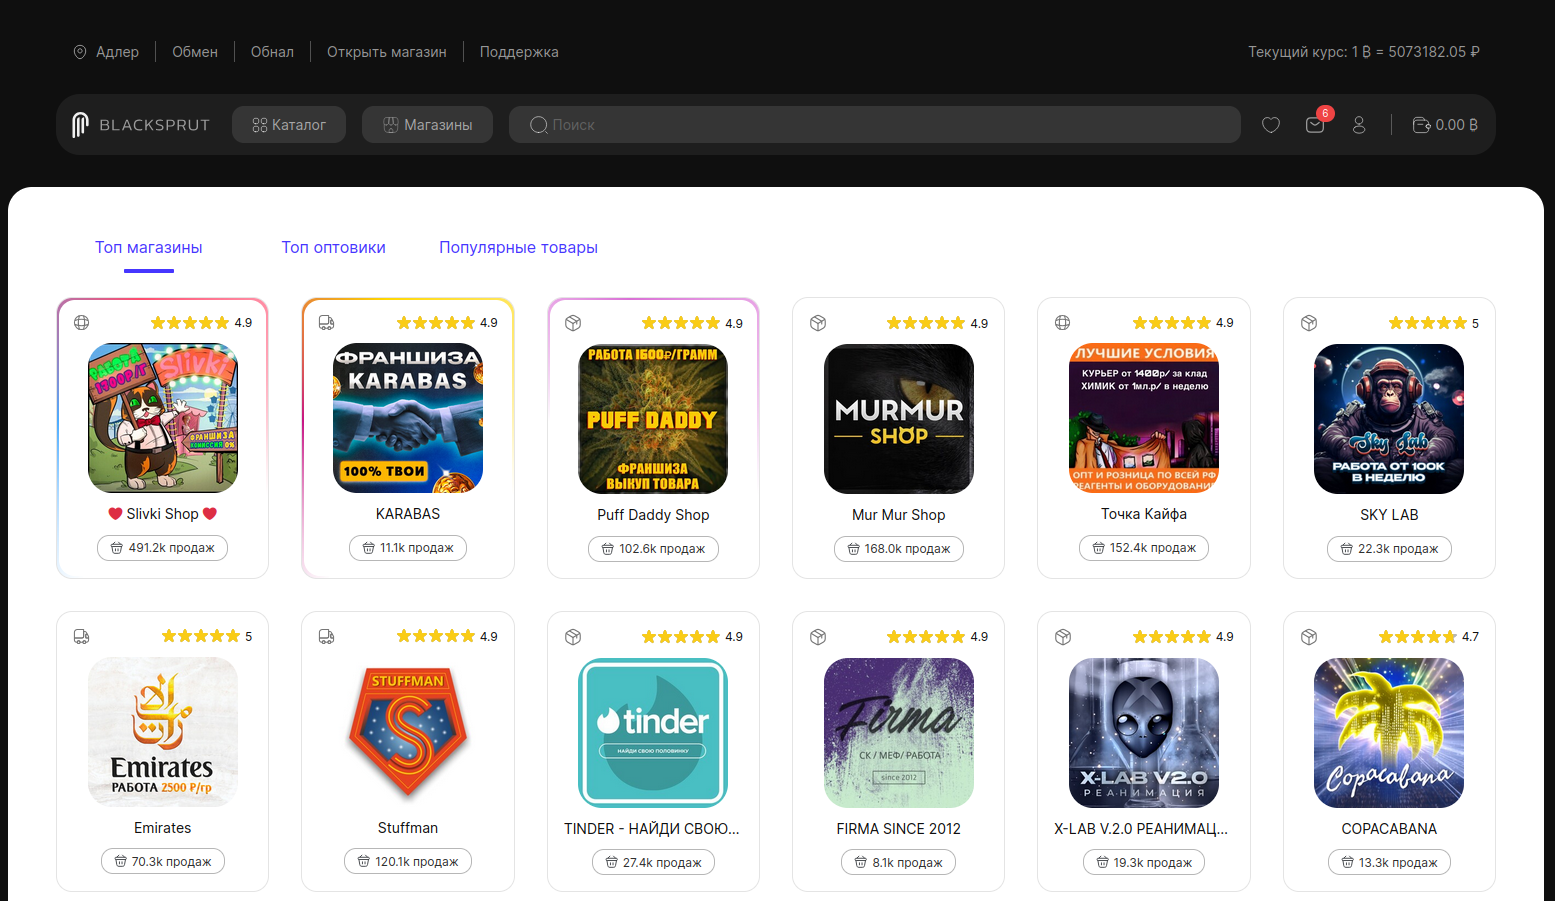Click the location pin icon beside Адлер

click(80, 52)
